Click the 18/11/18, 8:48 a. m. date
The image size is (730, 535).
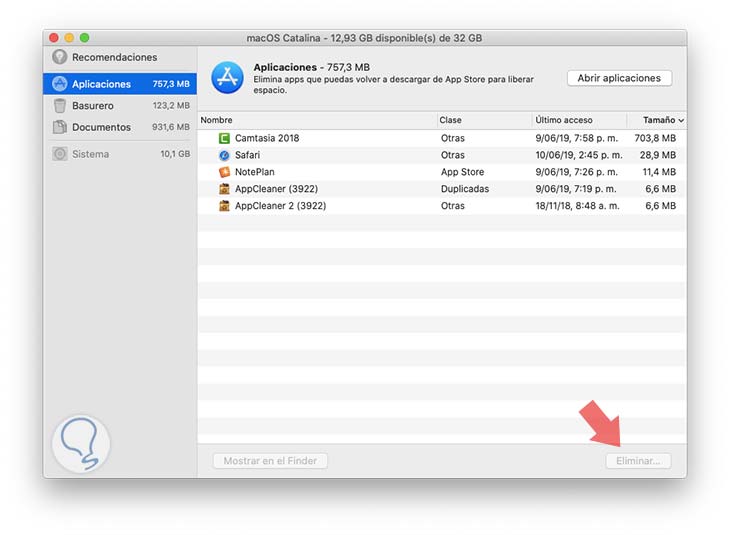click(577, 205)
